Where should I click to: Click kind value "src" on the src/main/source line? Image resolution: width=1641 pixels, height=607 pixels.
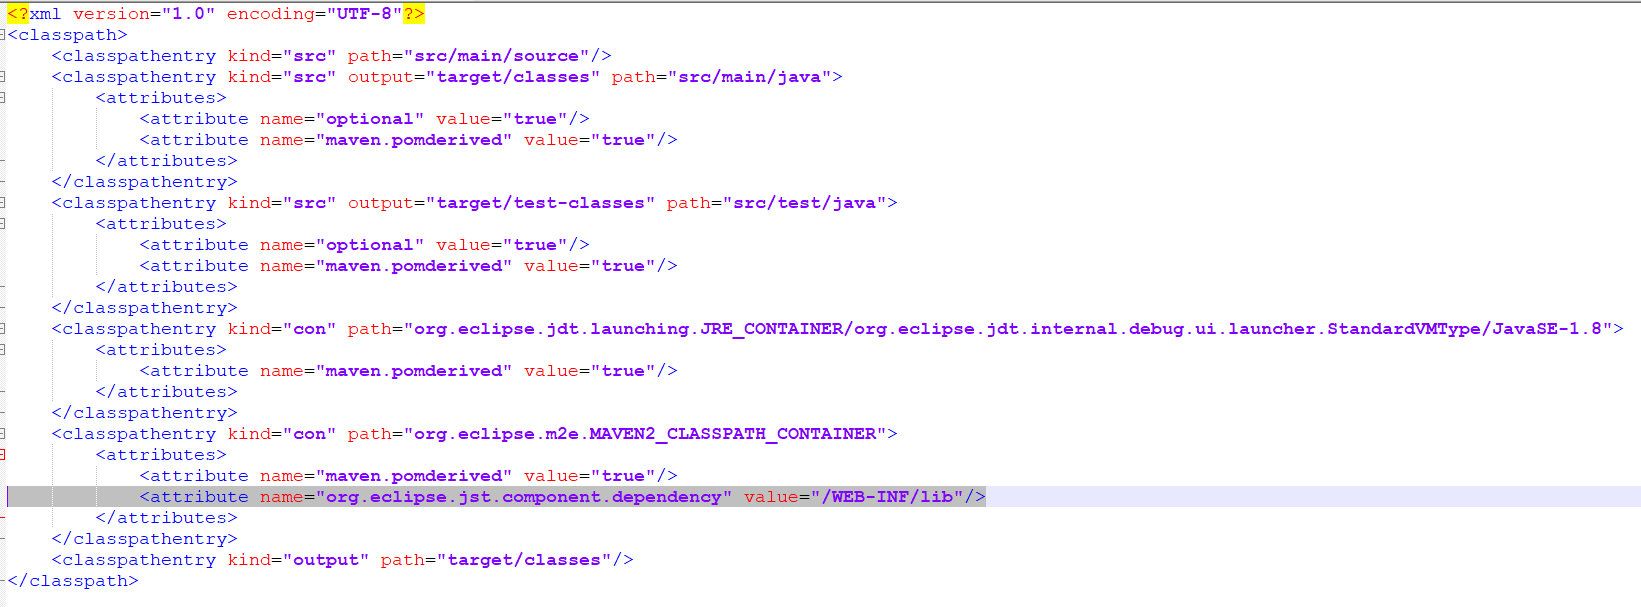point(310,56)
